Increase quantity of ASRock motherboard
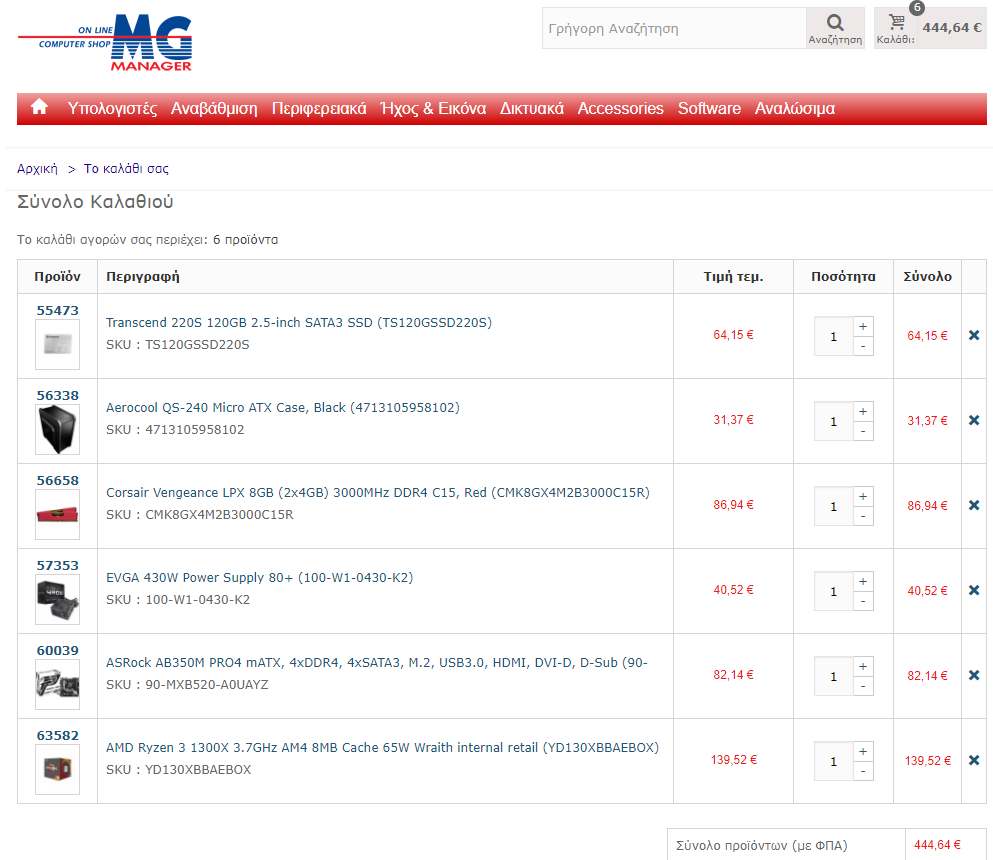 863,666
